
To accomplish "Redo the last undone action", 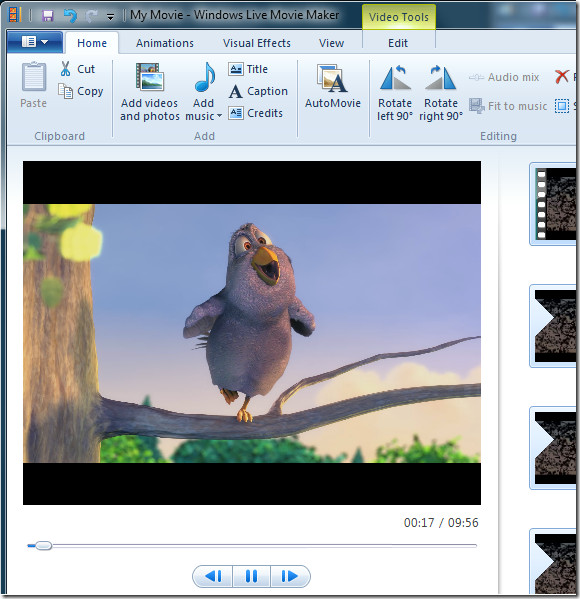I will tap(91, 16).
